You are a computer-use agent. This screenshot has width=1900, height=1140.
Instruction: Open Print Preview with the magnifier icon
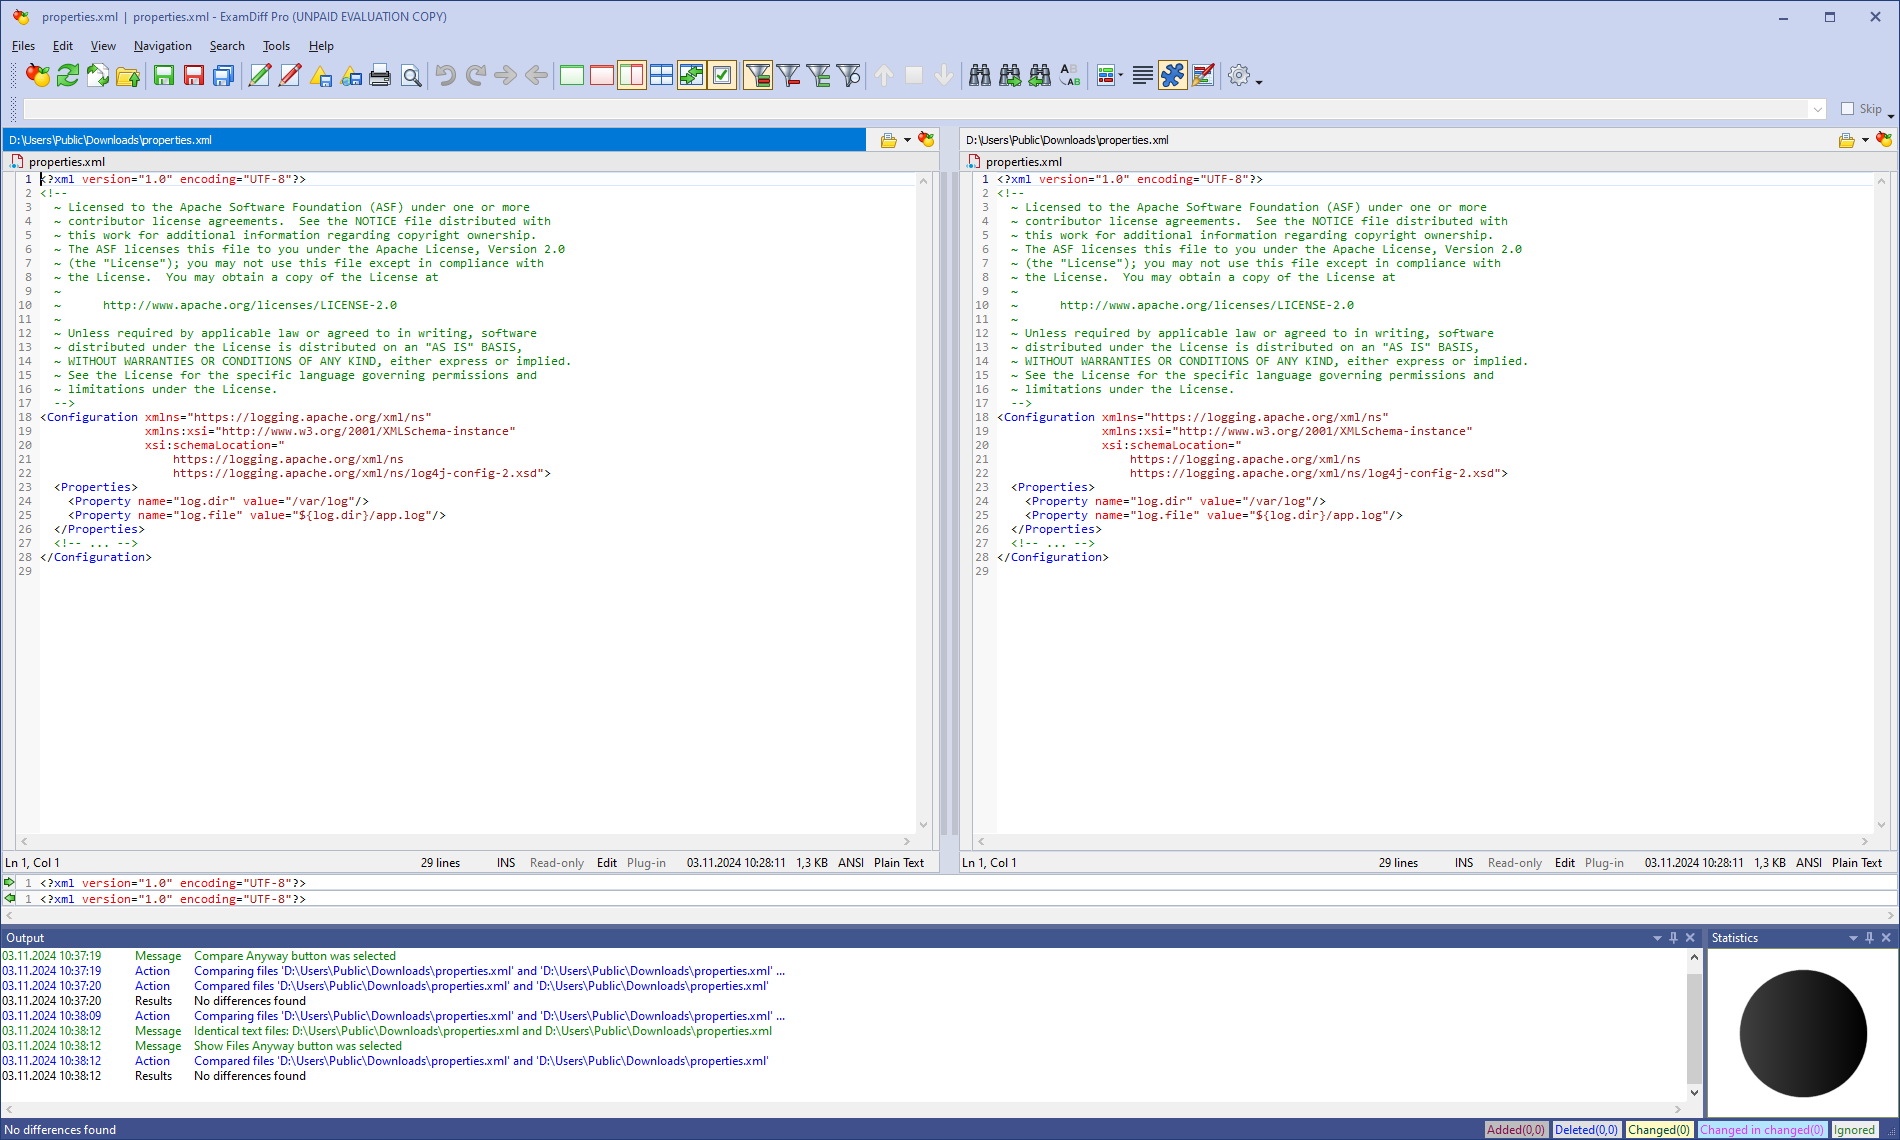[410, 75]
